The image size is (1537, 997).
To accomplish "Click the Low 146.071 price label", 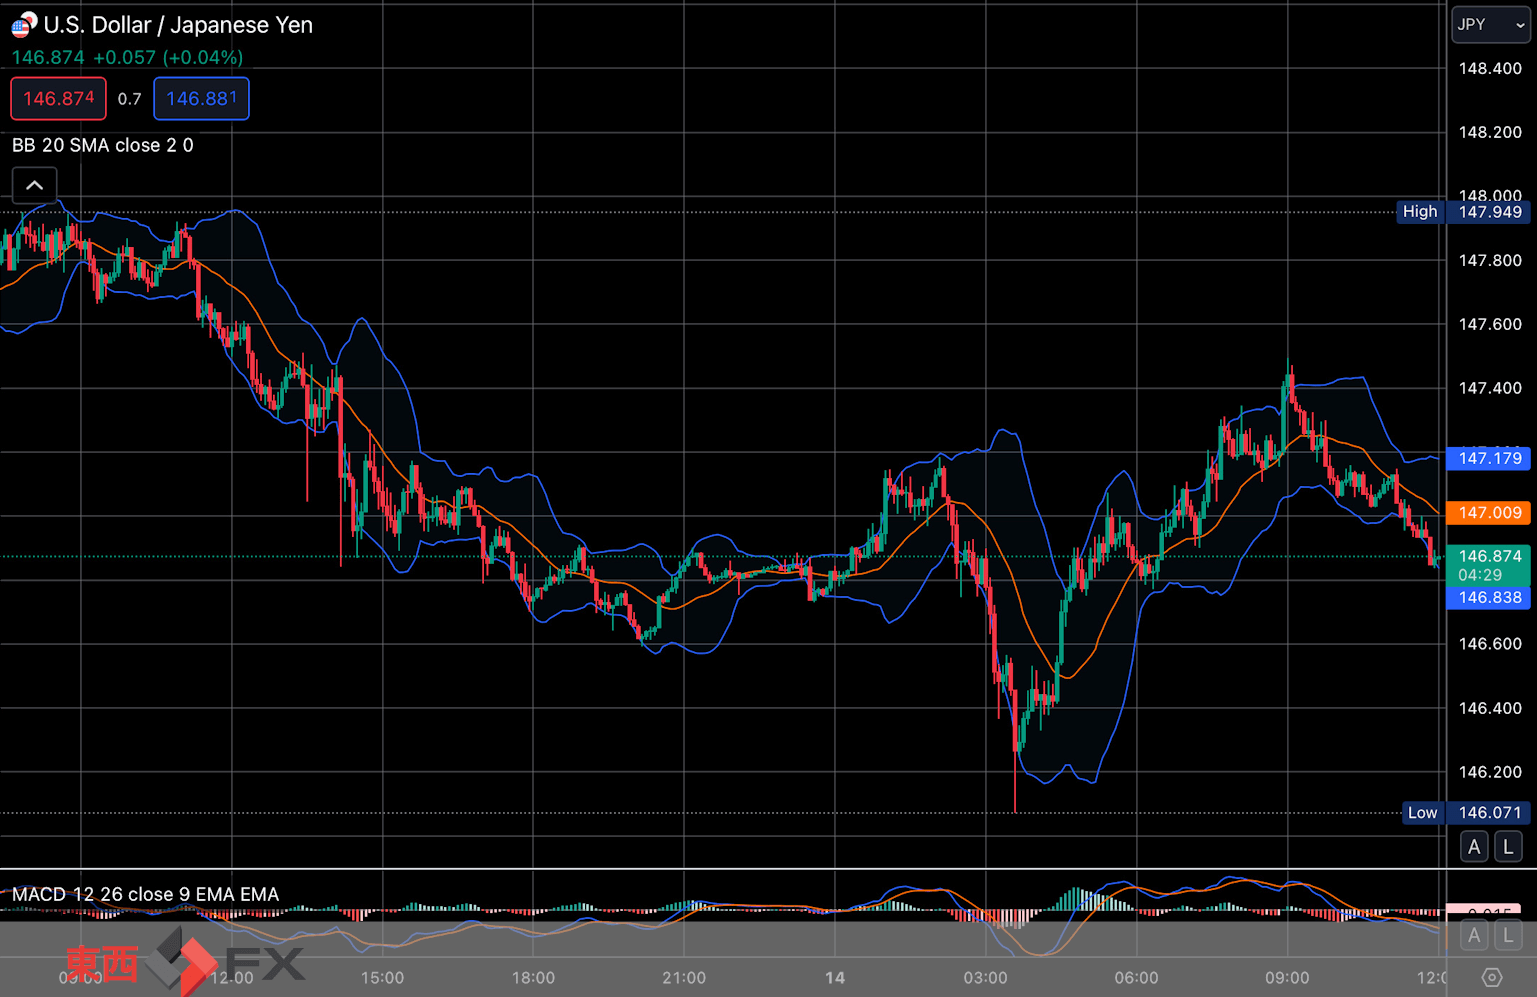I will [x=1465, y=812].
